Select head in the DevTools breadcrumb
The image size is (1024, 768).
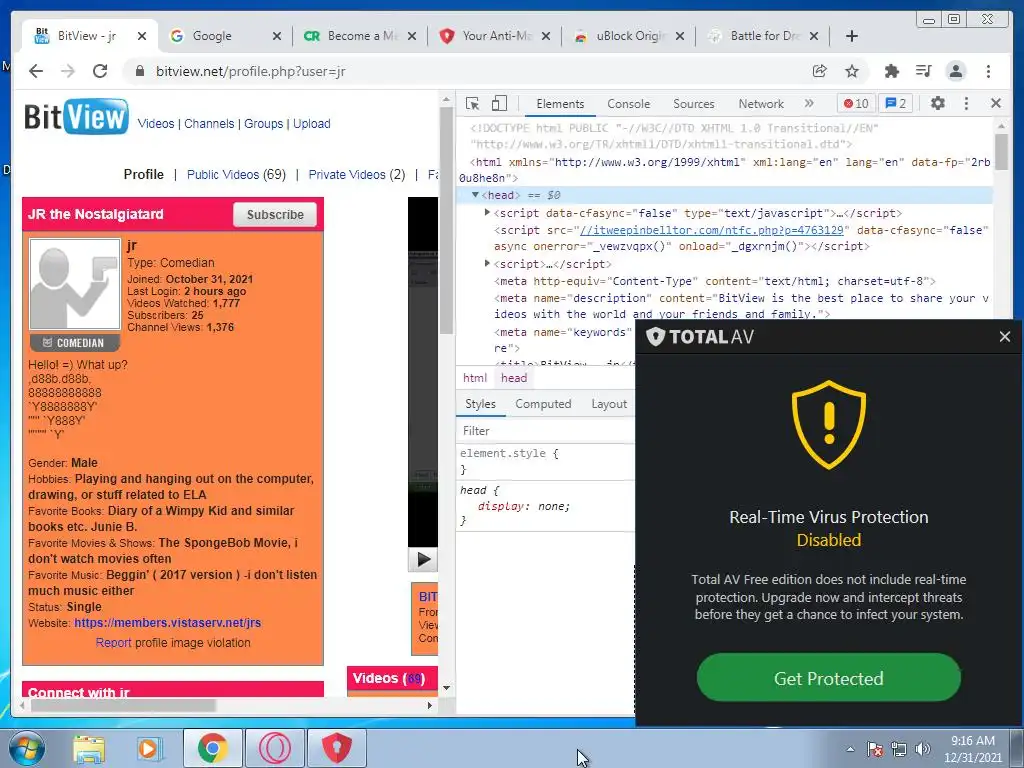pyautogui.click(x=514, y=378)
